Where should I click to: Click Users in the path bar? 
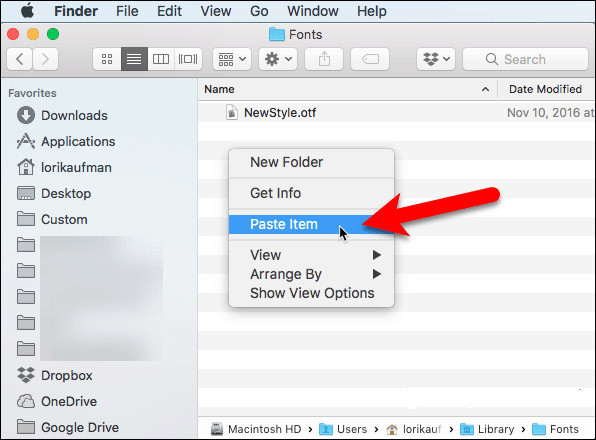tap(343, 429)
